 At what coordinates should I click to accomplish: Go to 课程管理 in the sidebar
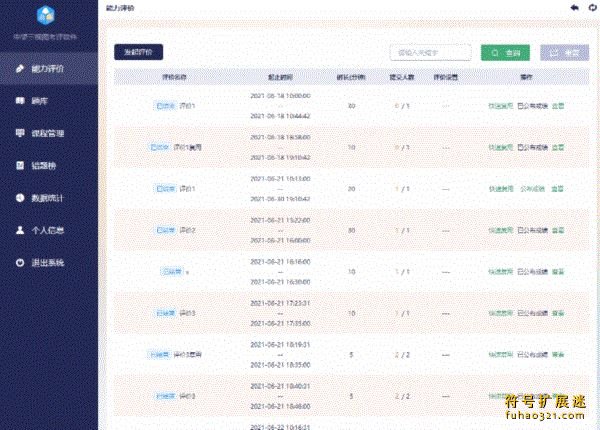(49, 133)
